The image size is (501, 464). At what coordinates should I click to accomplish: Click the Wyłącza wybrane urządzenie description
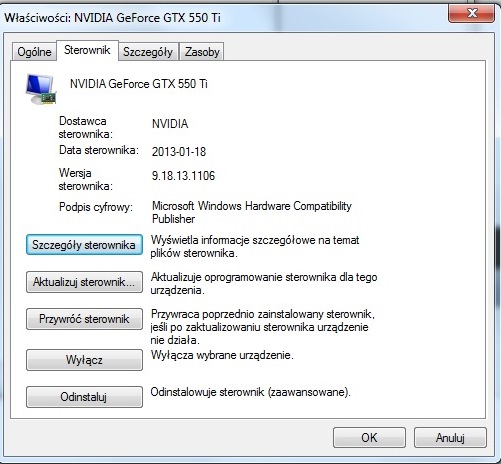222,355
